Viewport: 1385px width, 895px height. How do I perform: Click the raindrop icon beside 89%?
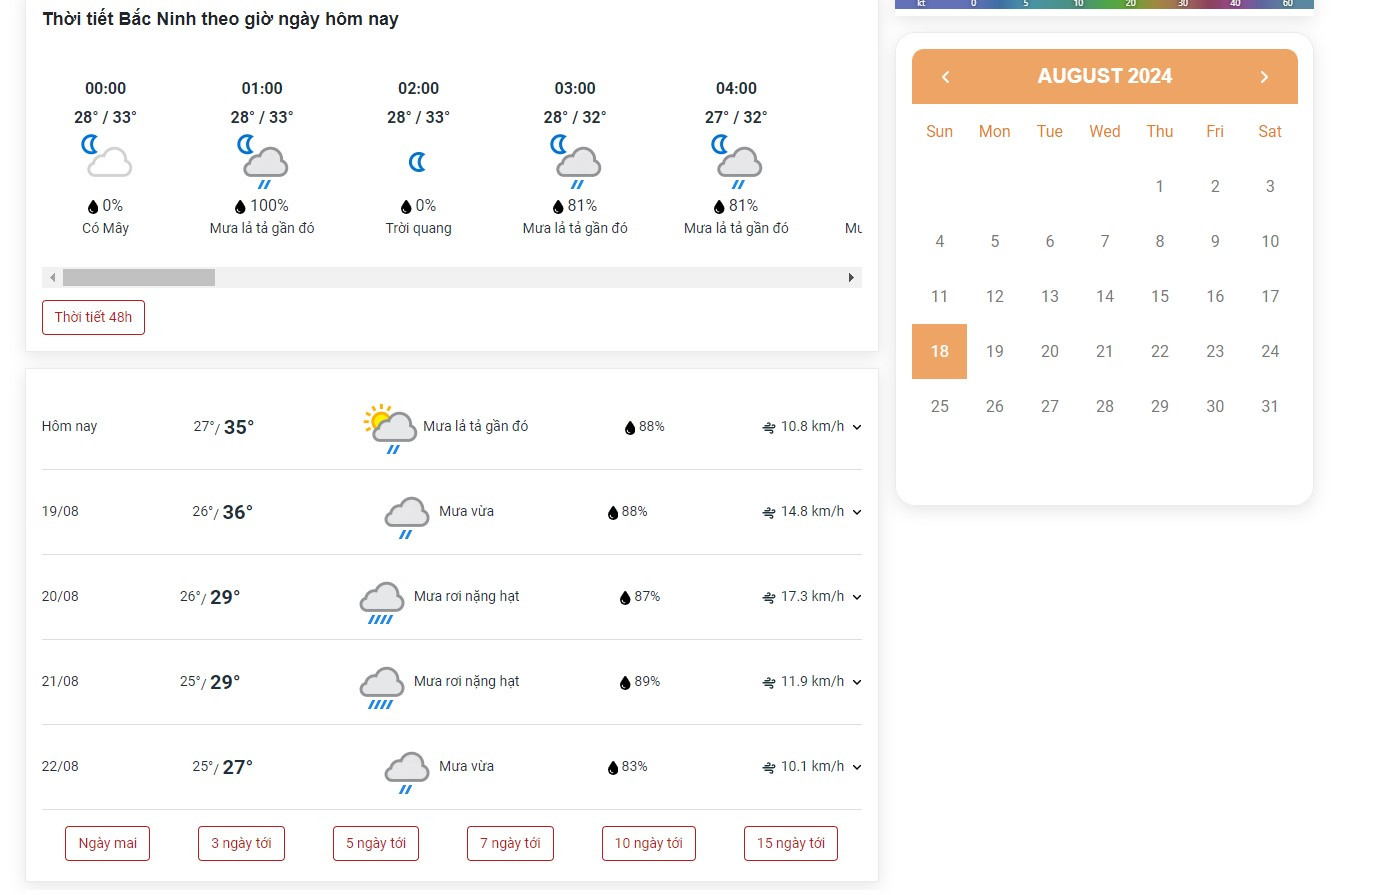[625, 683]
